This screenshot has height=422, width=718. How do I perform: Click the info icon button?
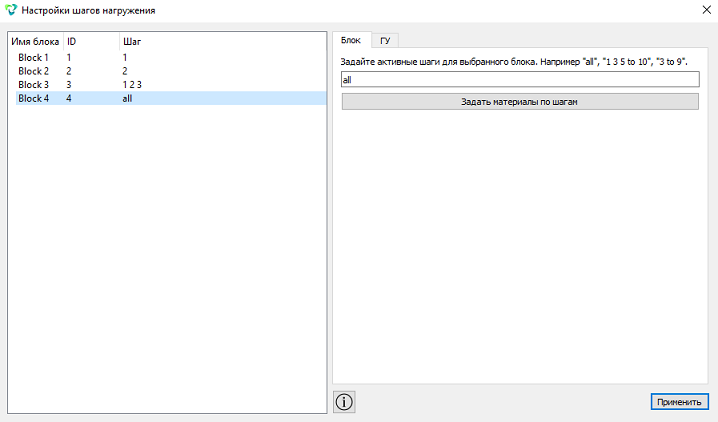344,402
